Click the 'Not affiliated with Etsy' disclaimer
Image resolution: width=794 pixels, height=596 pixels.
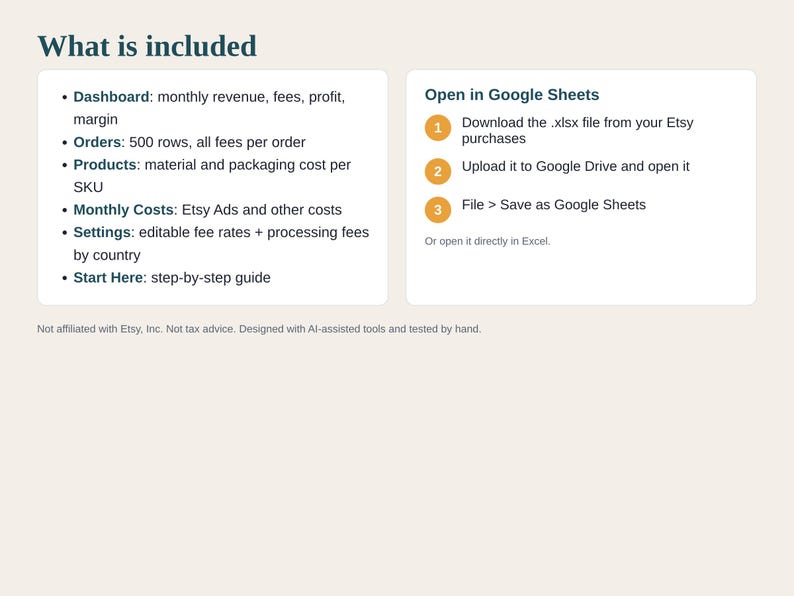[259, 329]
